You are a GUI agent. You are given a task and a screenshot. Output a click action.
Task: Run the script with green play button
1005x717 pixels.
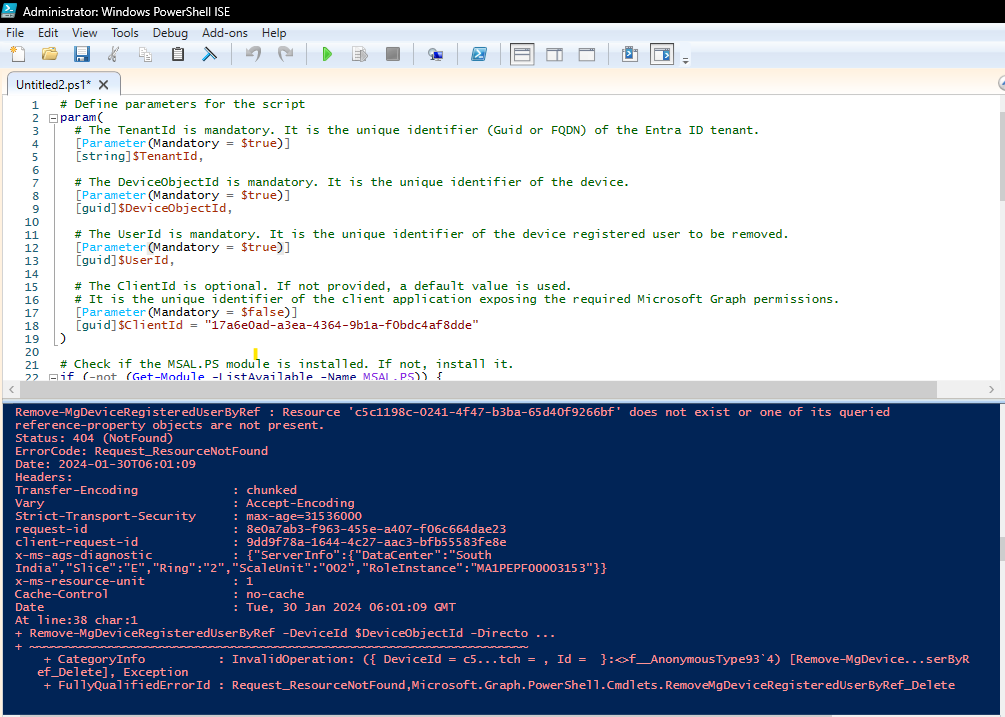327,54
